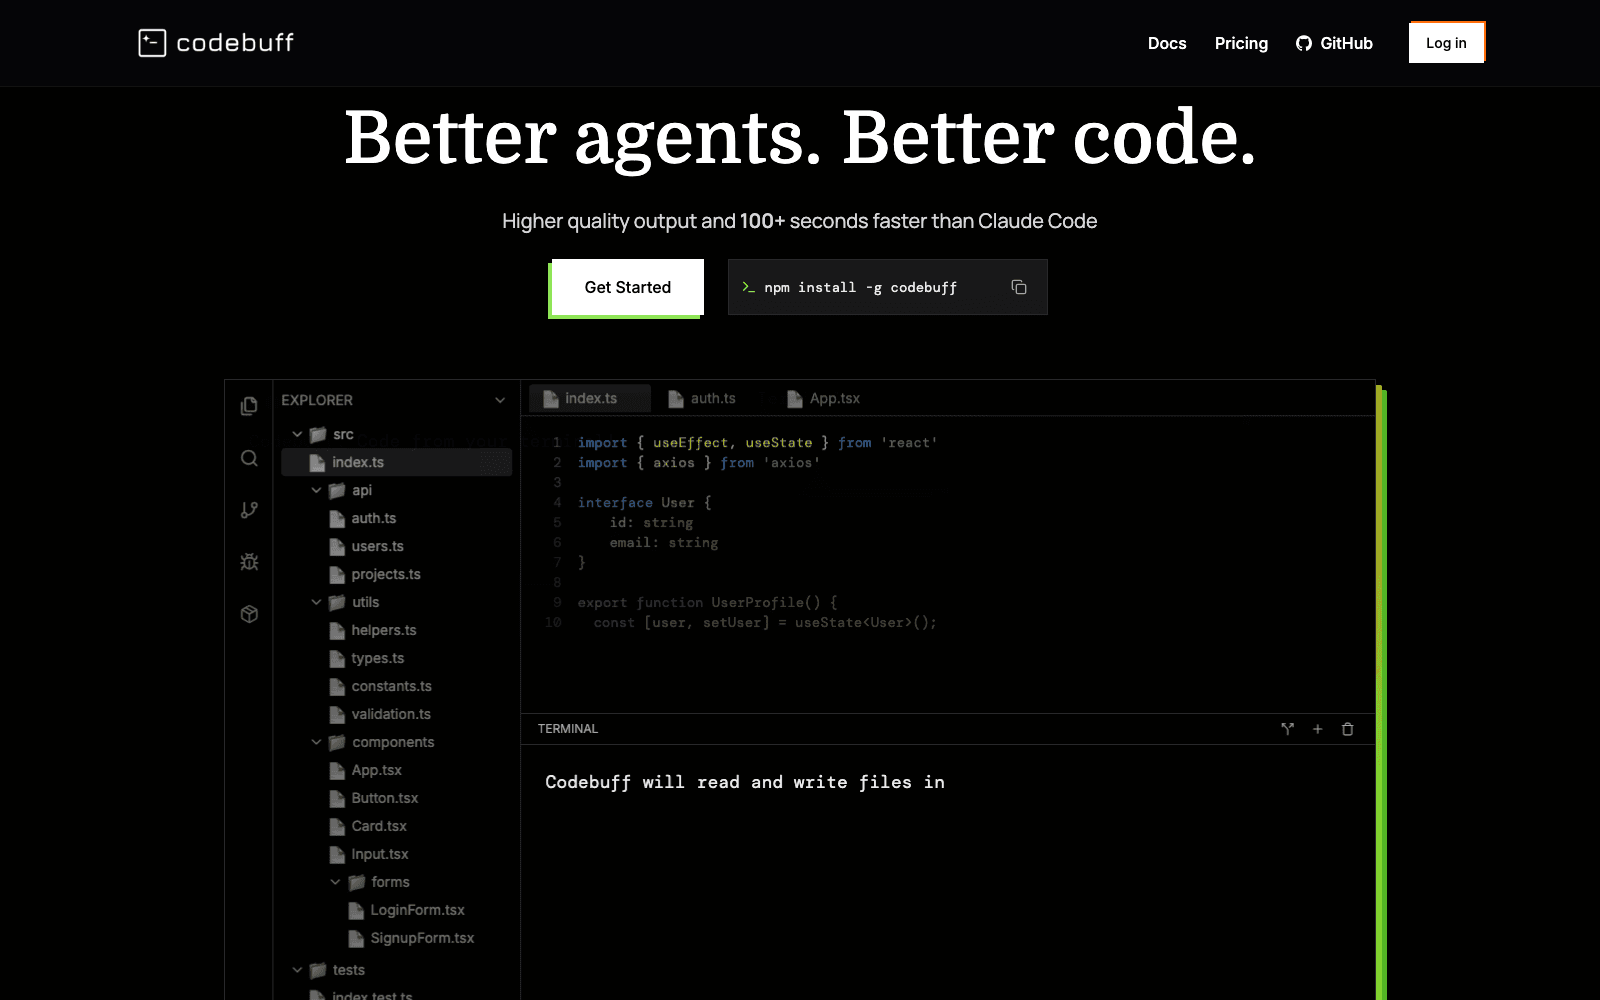1600x1000 pixels.
Task: Click the terminal prompt icon before npm
Action: [748, 287]
